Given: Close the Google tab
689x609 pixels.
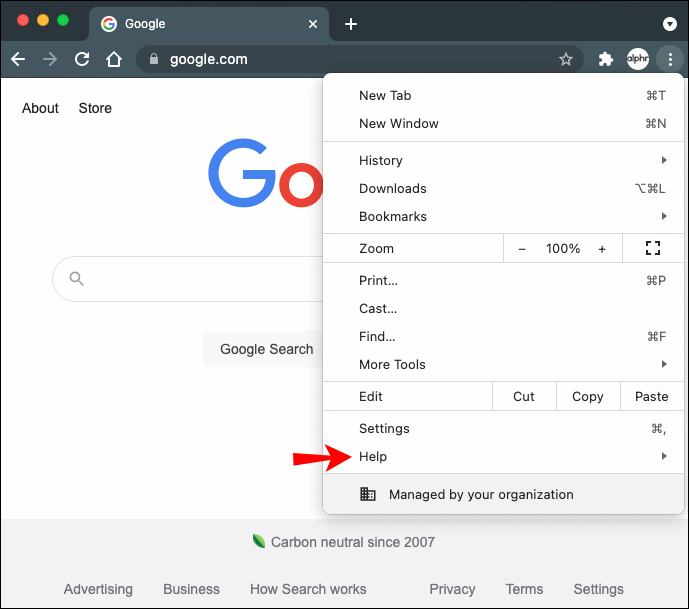Looking at the screenshot, I should [x=312, y=24].
